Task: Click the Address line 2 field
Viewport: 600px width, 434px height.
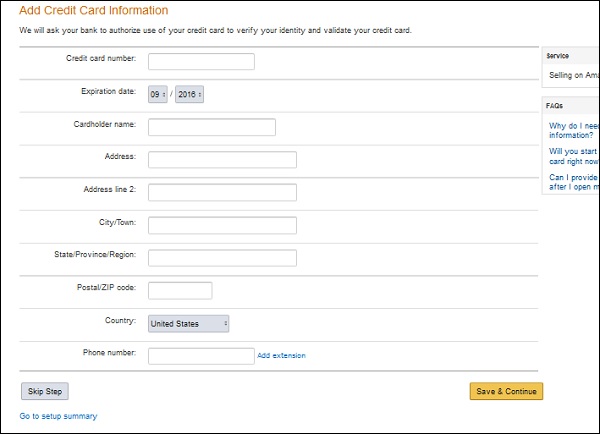Action: (x=222, y=192)
